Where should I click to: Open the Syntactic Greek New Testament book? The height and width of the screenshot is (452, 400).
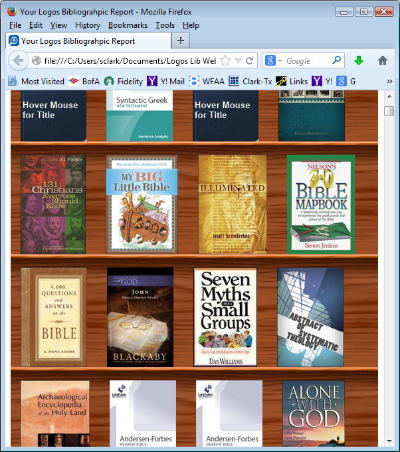[x=139, y=116]
